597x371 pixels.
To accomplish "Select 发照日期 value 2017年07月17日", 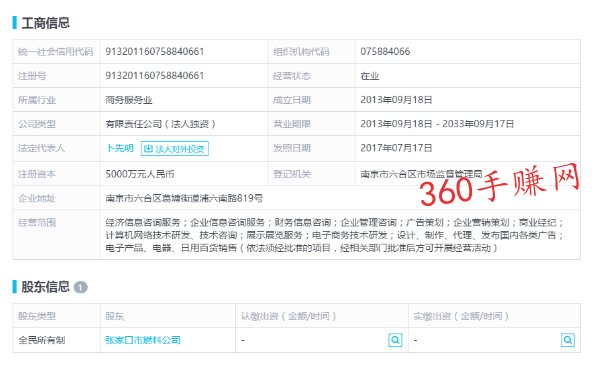I will pyautogui.click(x=396, y=148).
